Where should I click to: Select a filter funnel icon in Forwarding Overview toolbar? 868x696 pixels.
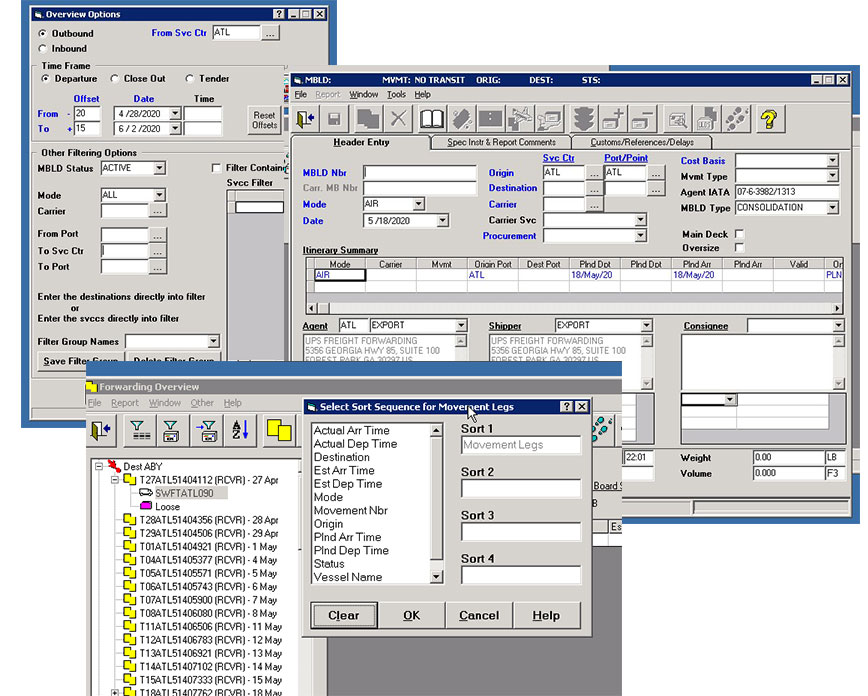(140, 431)
